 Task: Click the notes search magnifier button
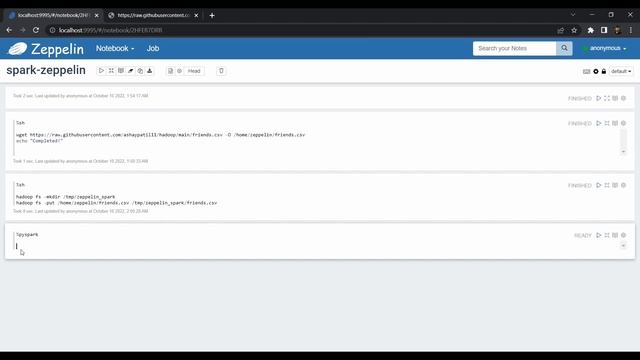click(x=564, y=48)
